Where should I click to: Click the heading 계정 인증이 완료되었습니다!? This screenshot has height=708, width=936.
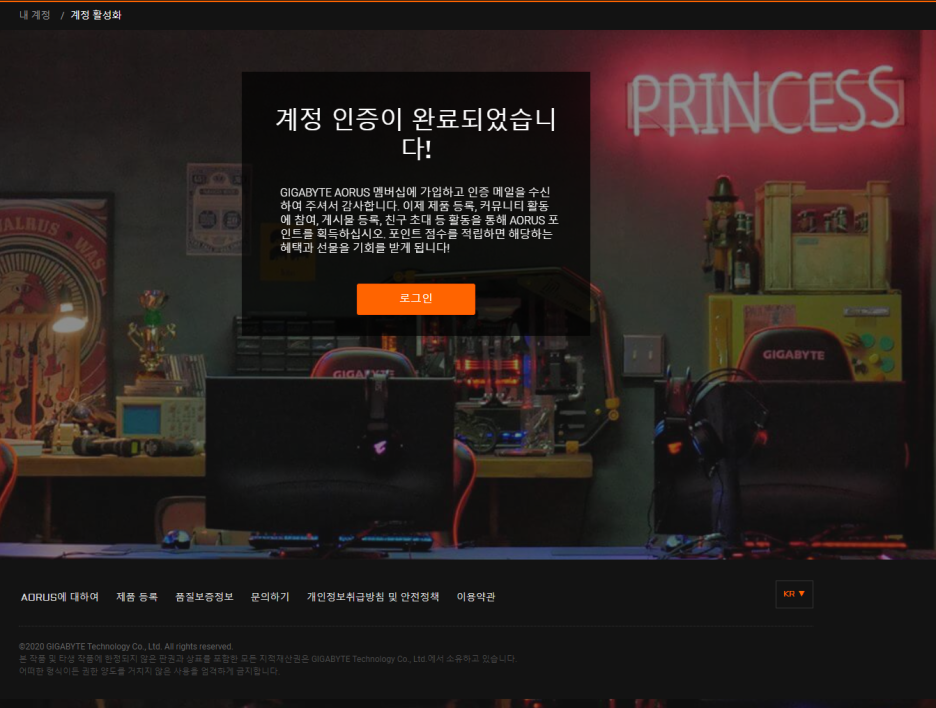pos(416,133)
